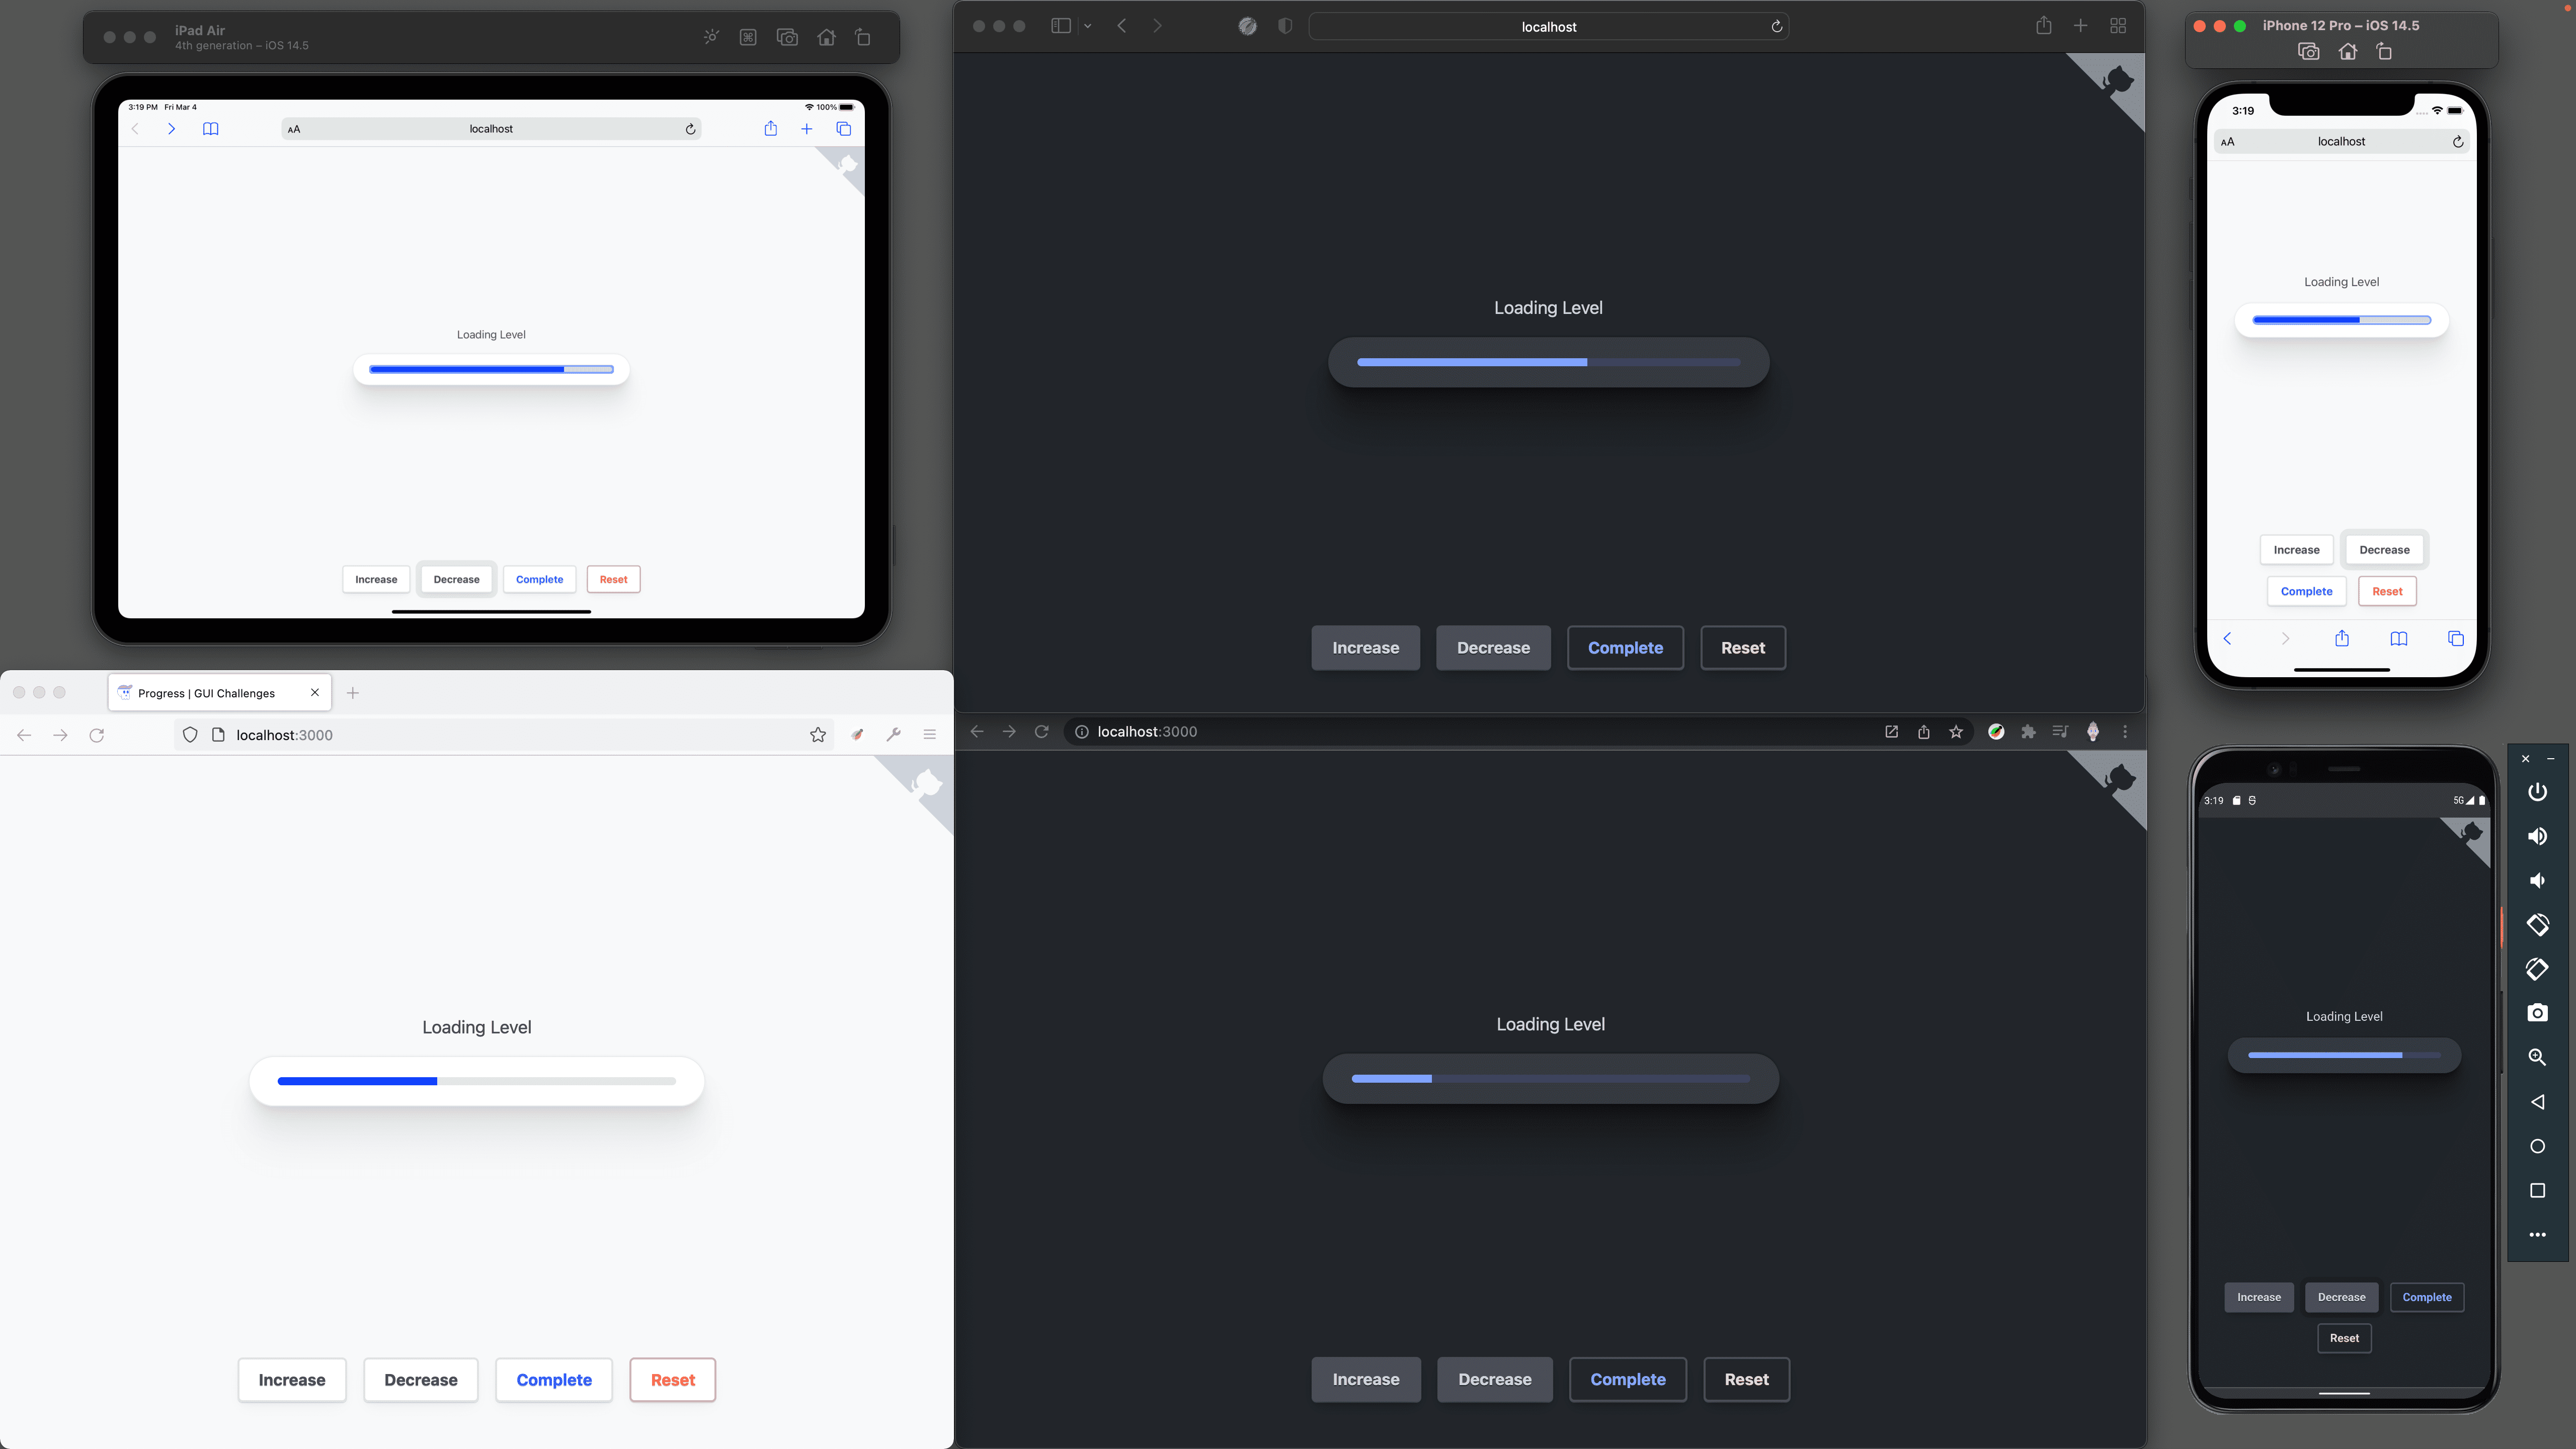2576x1449 pixels.
Task: Click the localhost menu bar item
Action: [x=1548, y=25]
